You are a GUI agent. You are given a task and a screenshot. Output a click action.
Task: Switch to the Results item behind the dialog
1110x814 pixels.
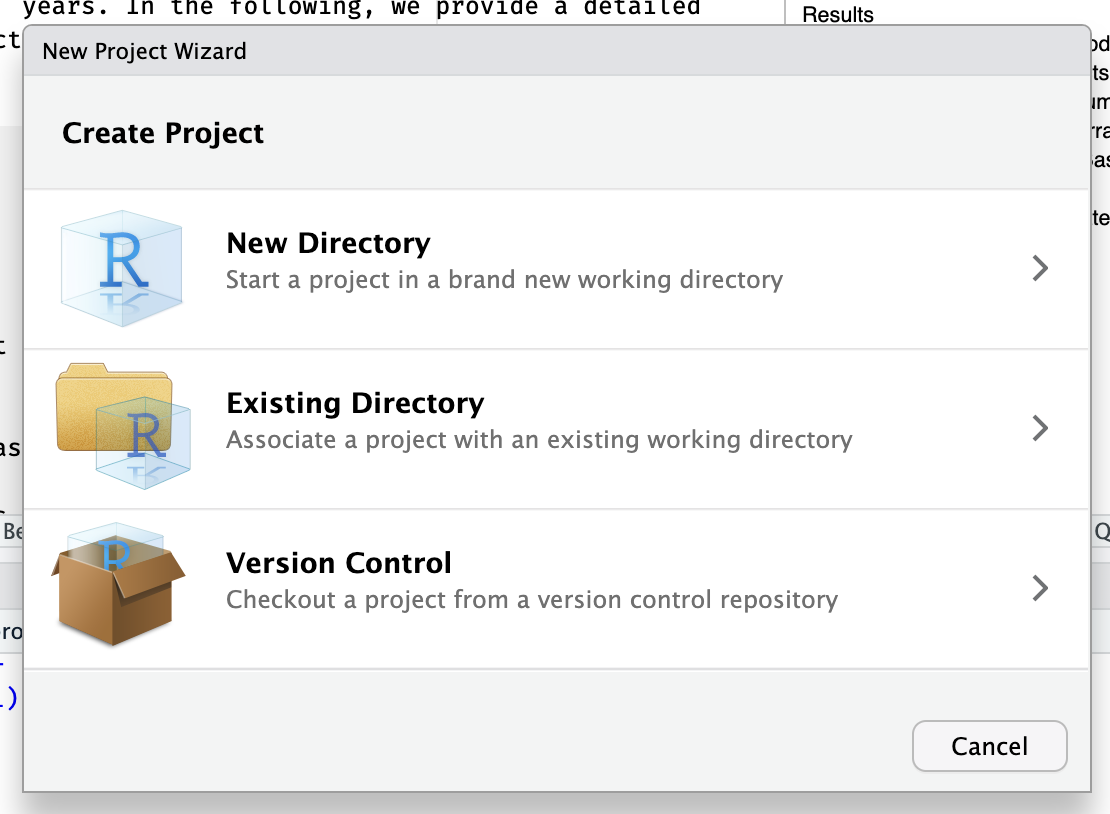838,14
